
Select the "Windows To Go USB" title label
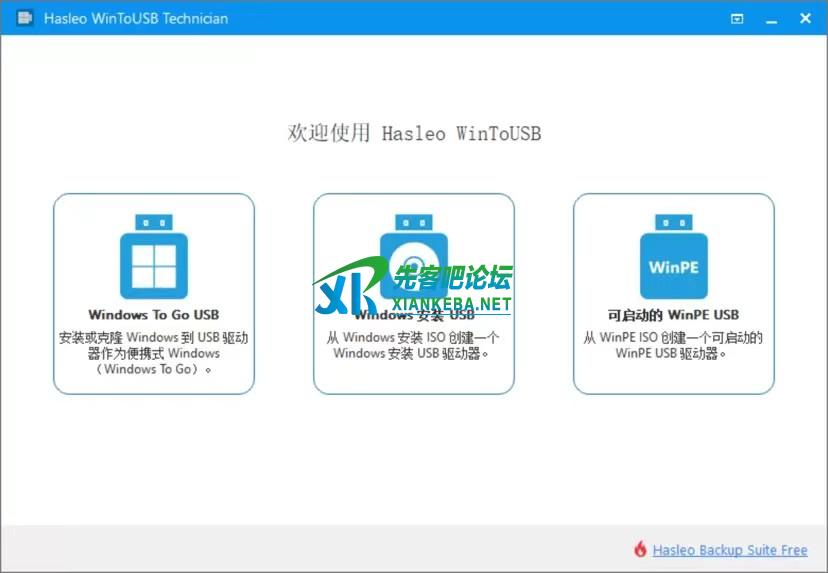(x=153, y=315)
